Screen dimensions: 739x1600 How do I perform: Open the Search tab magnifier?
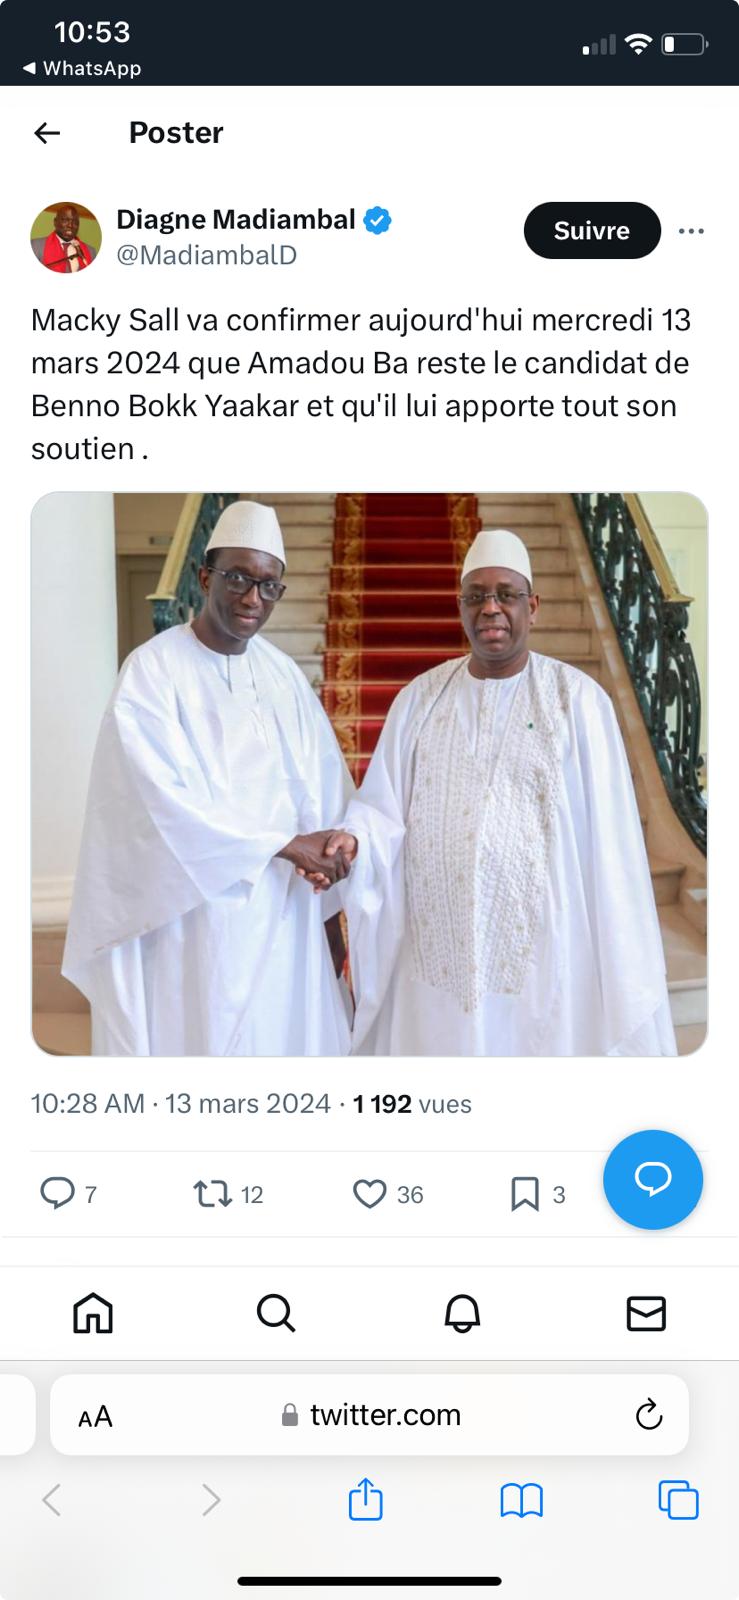276,1313
